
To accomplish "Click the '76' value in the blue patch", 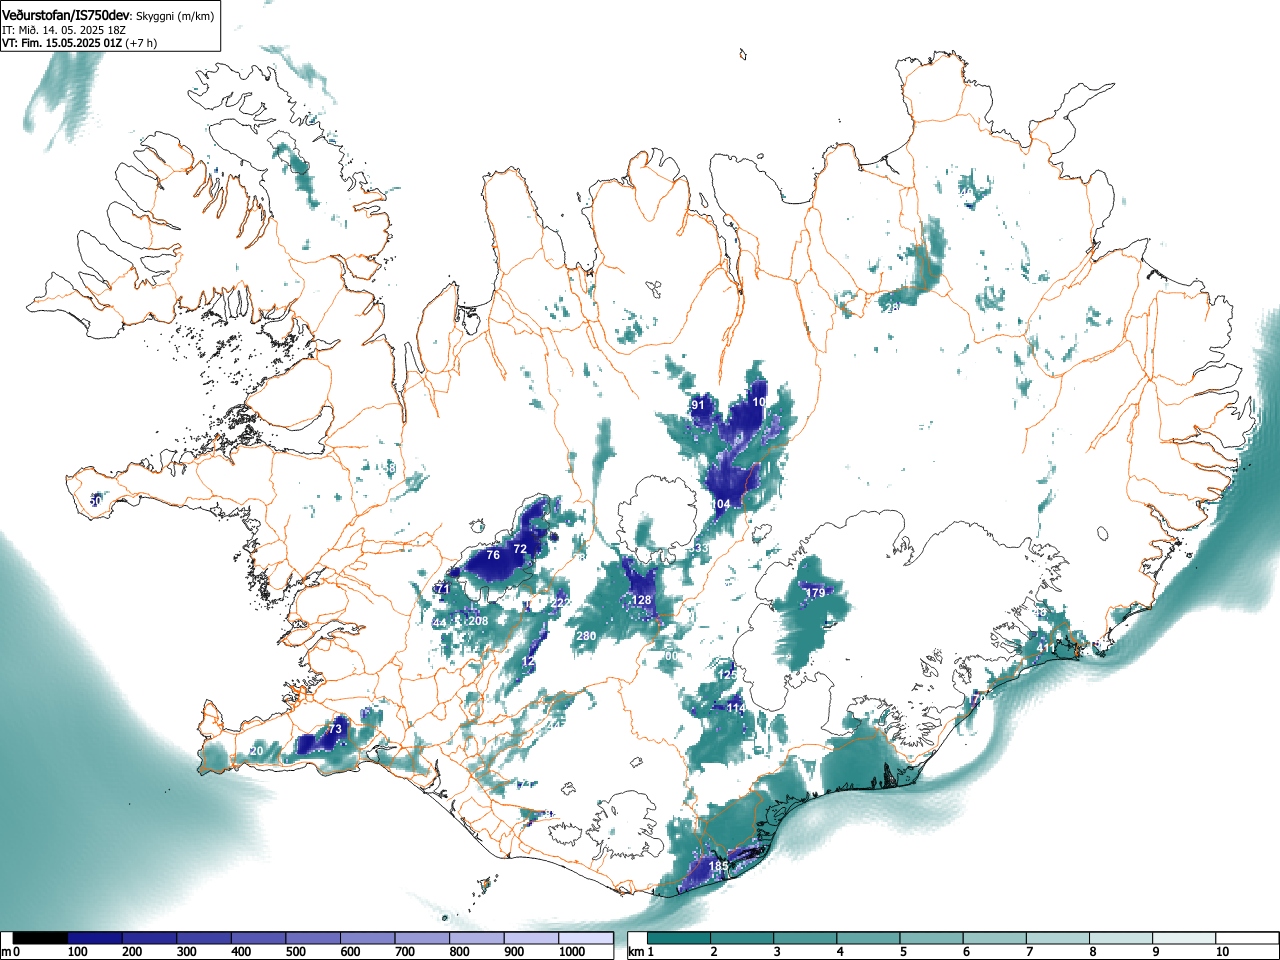I will click(x=493, y=555).
